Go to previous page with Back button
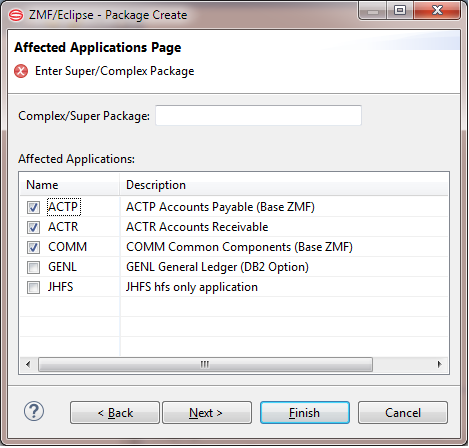Viewport: 469px width, 448px height. tap(115, 413)
